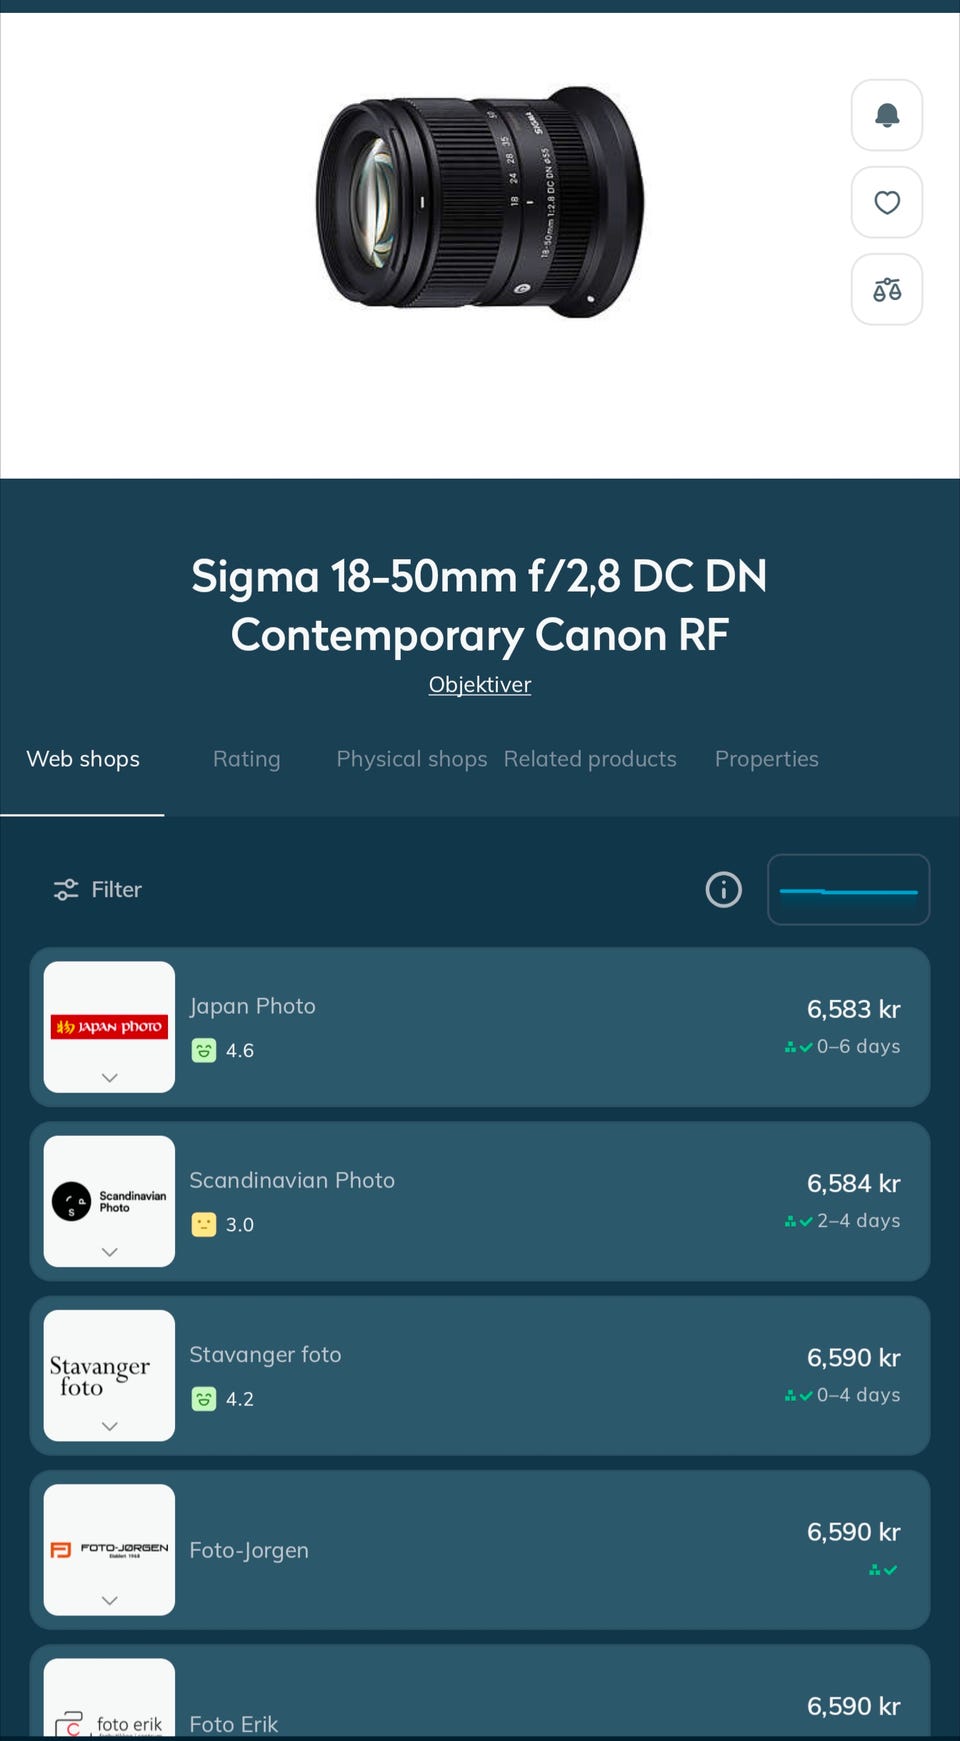Switch to the Rating tab
Screen dimensions: 960x1741
click(x=246, y=759)
